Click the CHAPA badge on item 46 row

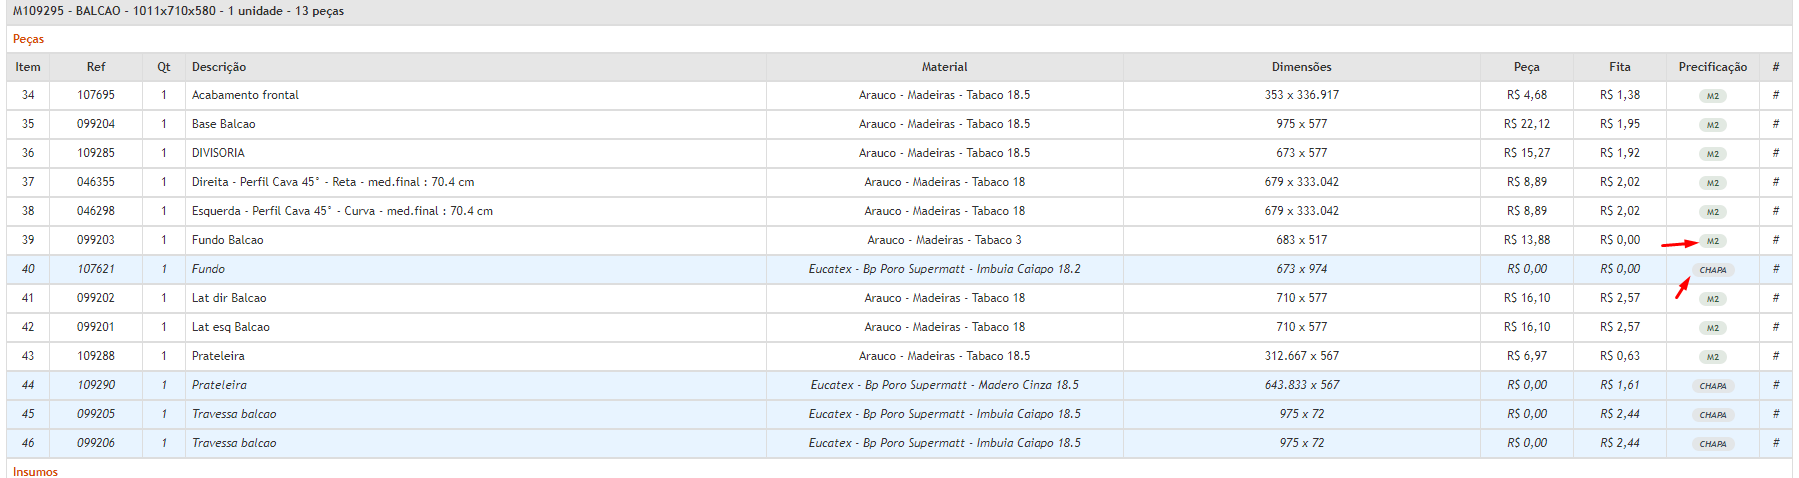1712,444
